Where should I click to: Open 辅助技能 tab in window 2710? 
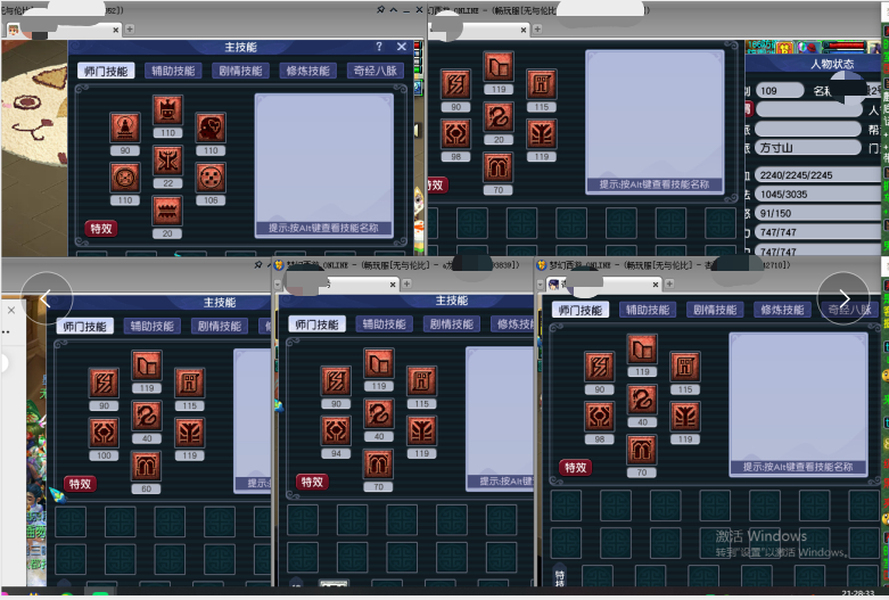click(647, 310)
